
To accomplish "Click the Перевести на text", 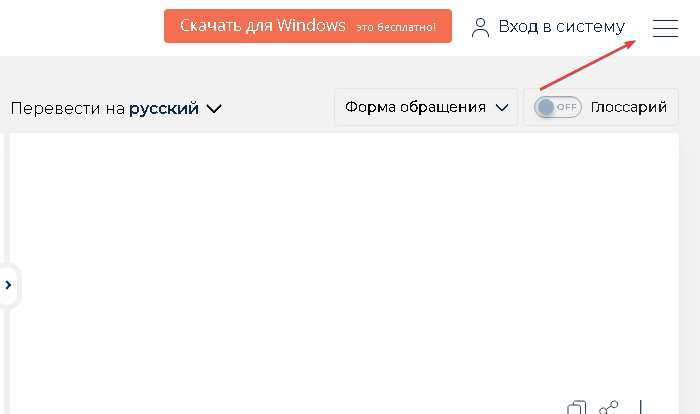I will [67, 108].
